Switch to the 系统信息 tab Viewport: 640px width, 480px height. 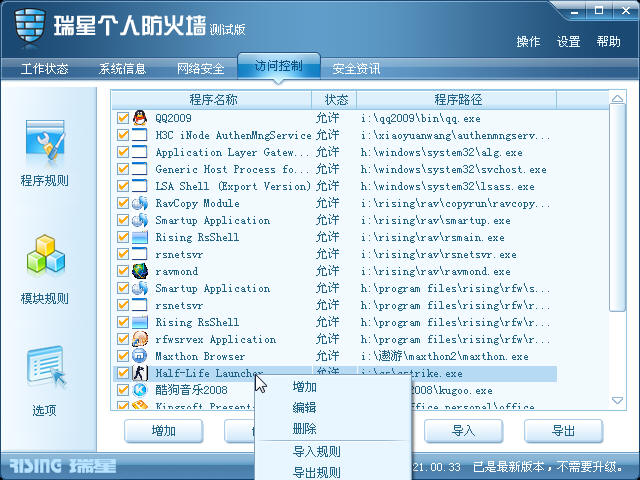(x=122, y=69)
